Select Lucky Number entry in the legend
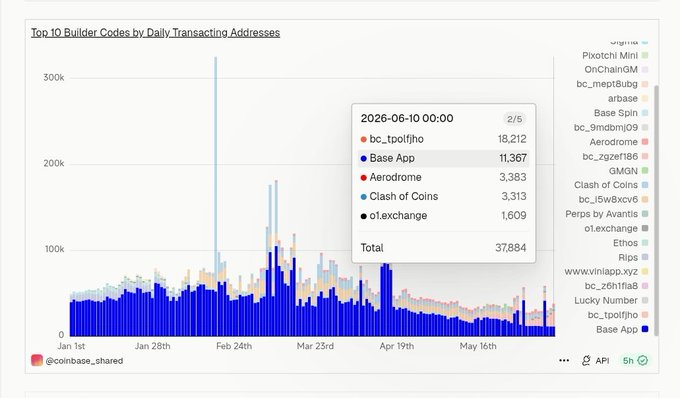 point(611,300)
